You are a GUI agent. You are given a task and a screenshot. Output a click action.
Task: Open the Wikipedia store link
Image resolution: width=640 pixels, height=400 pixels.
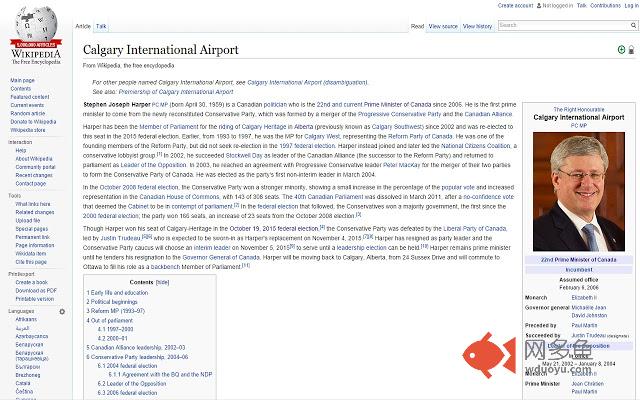pos(28,130)
